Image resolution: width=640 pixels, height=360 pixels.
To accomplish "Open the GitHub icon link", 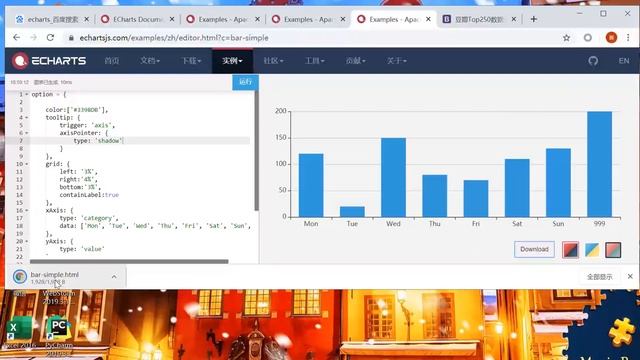I will pyautogui.click(x=593, y=61).
